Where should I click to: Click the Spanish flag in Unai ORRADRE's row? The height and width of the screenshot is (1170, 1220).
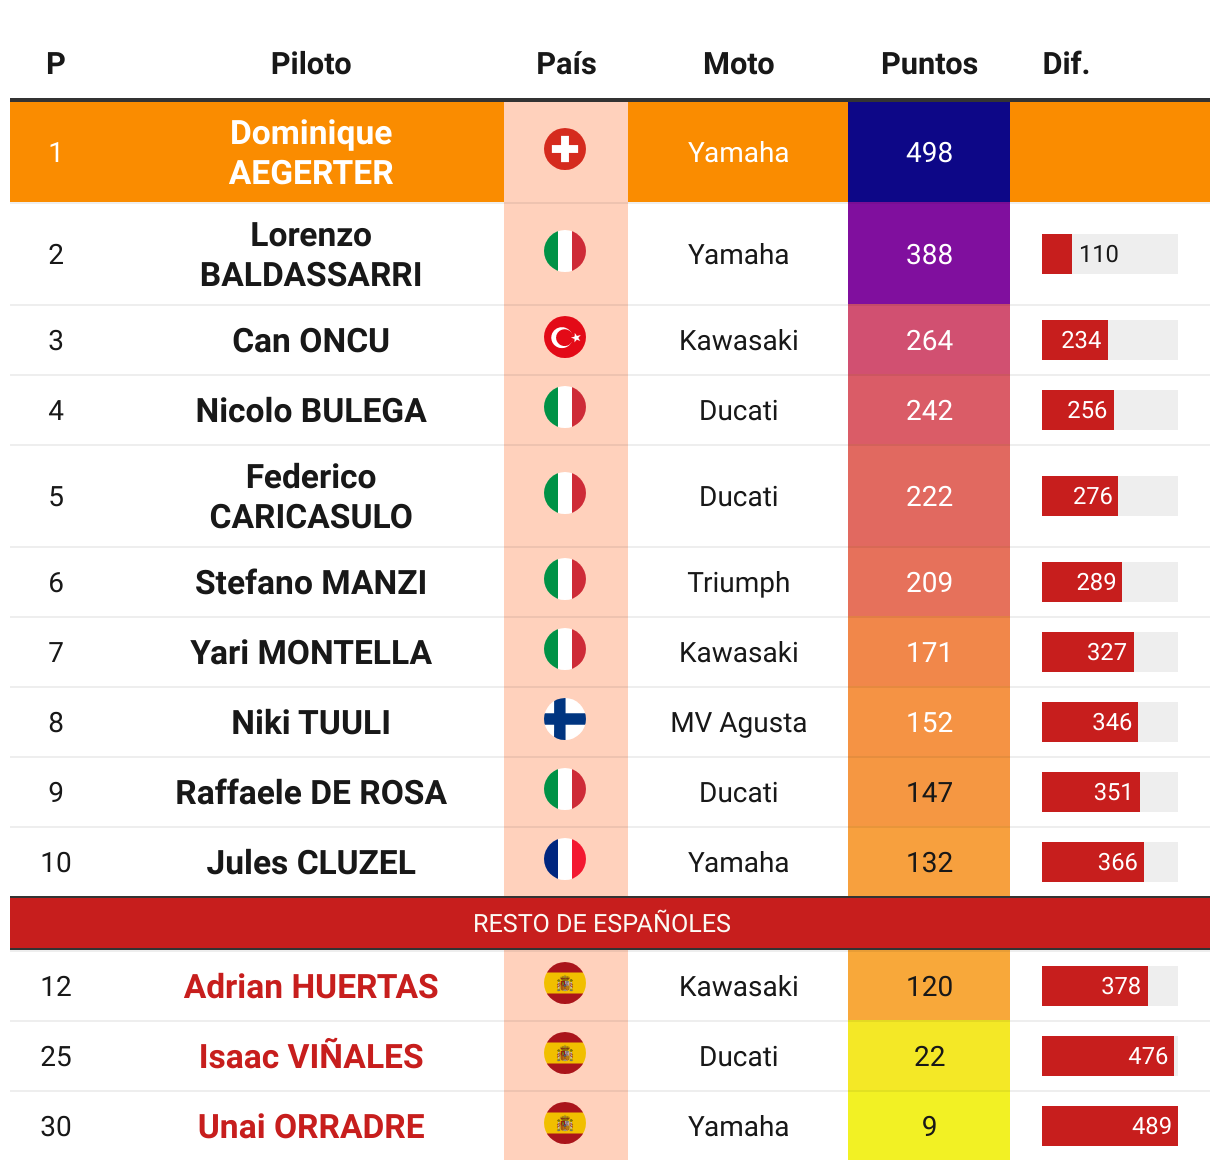(x=565, y=1124)
